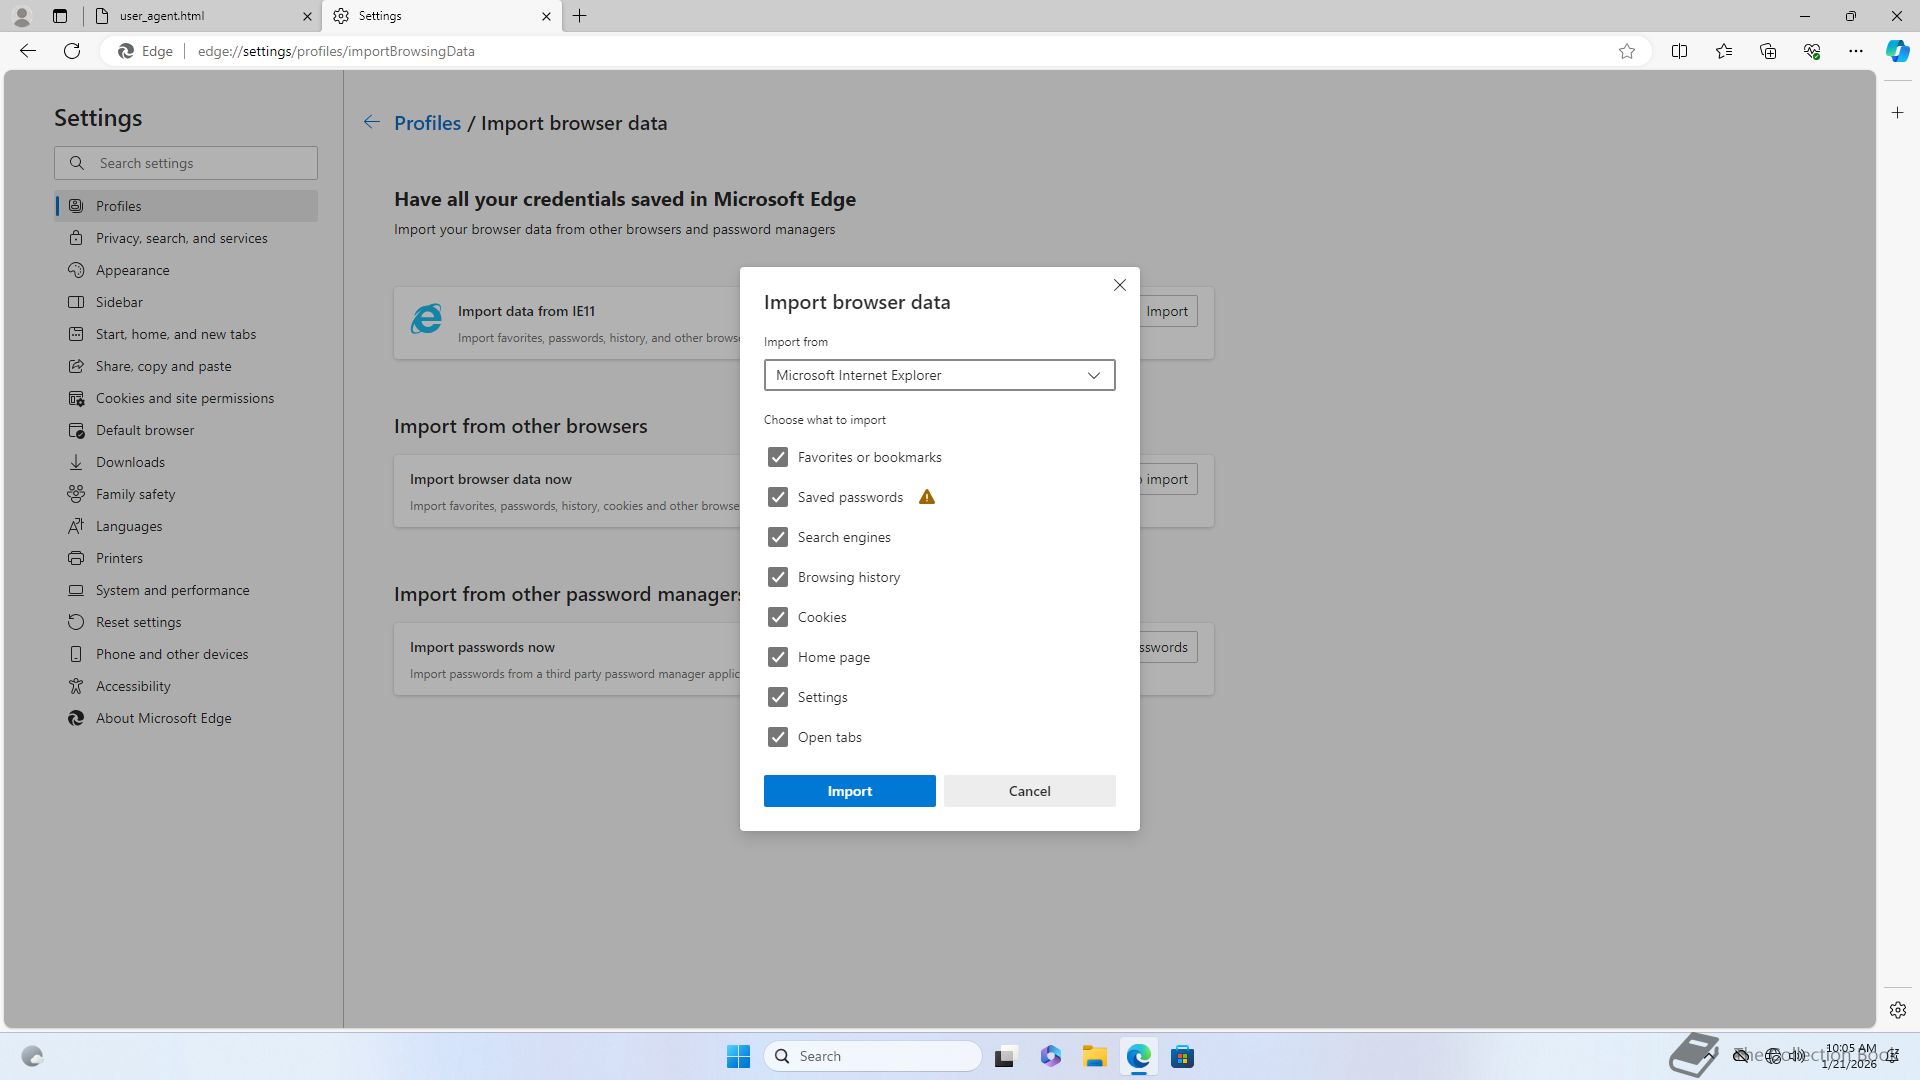
Task: Open the Favorites toolbar icon
Action: point(1723,51)
